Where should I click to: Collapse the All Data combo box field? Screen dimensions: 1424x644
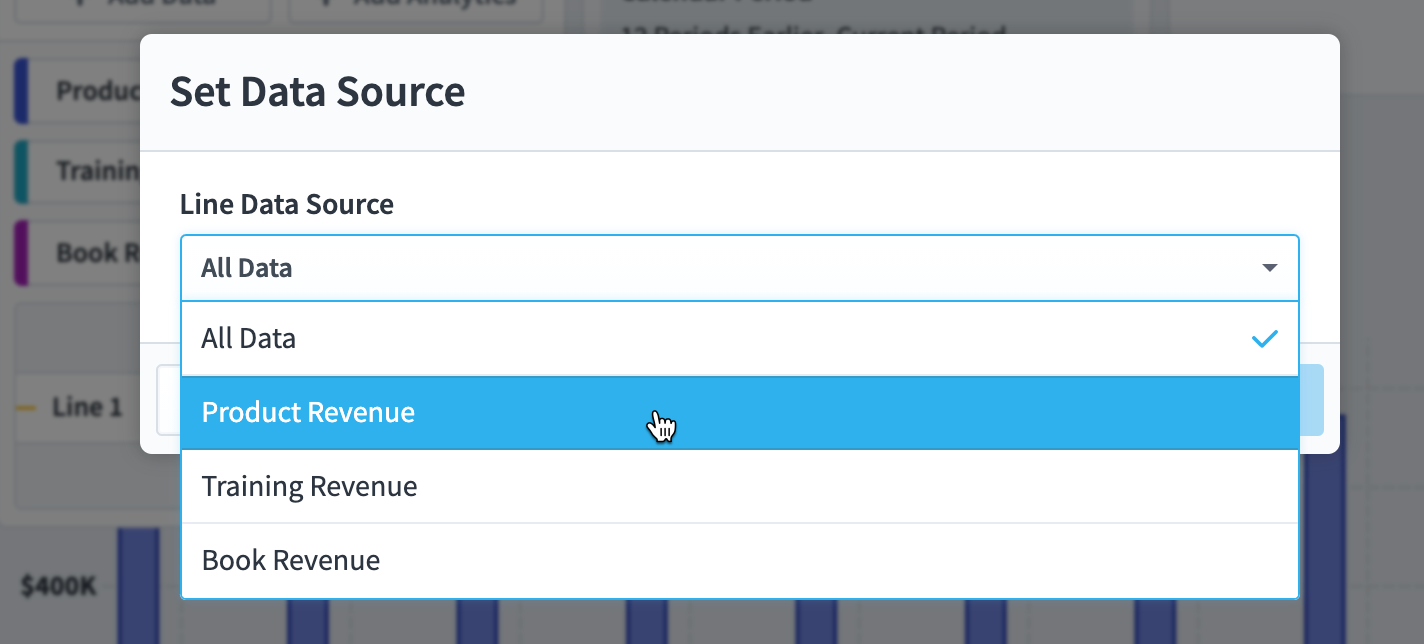pyautogui.click(x=739, y=268)
